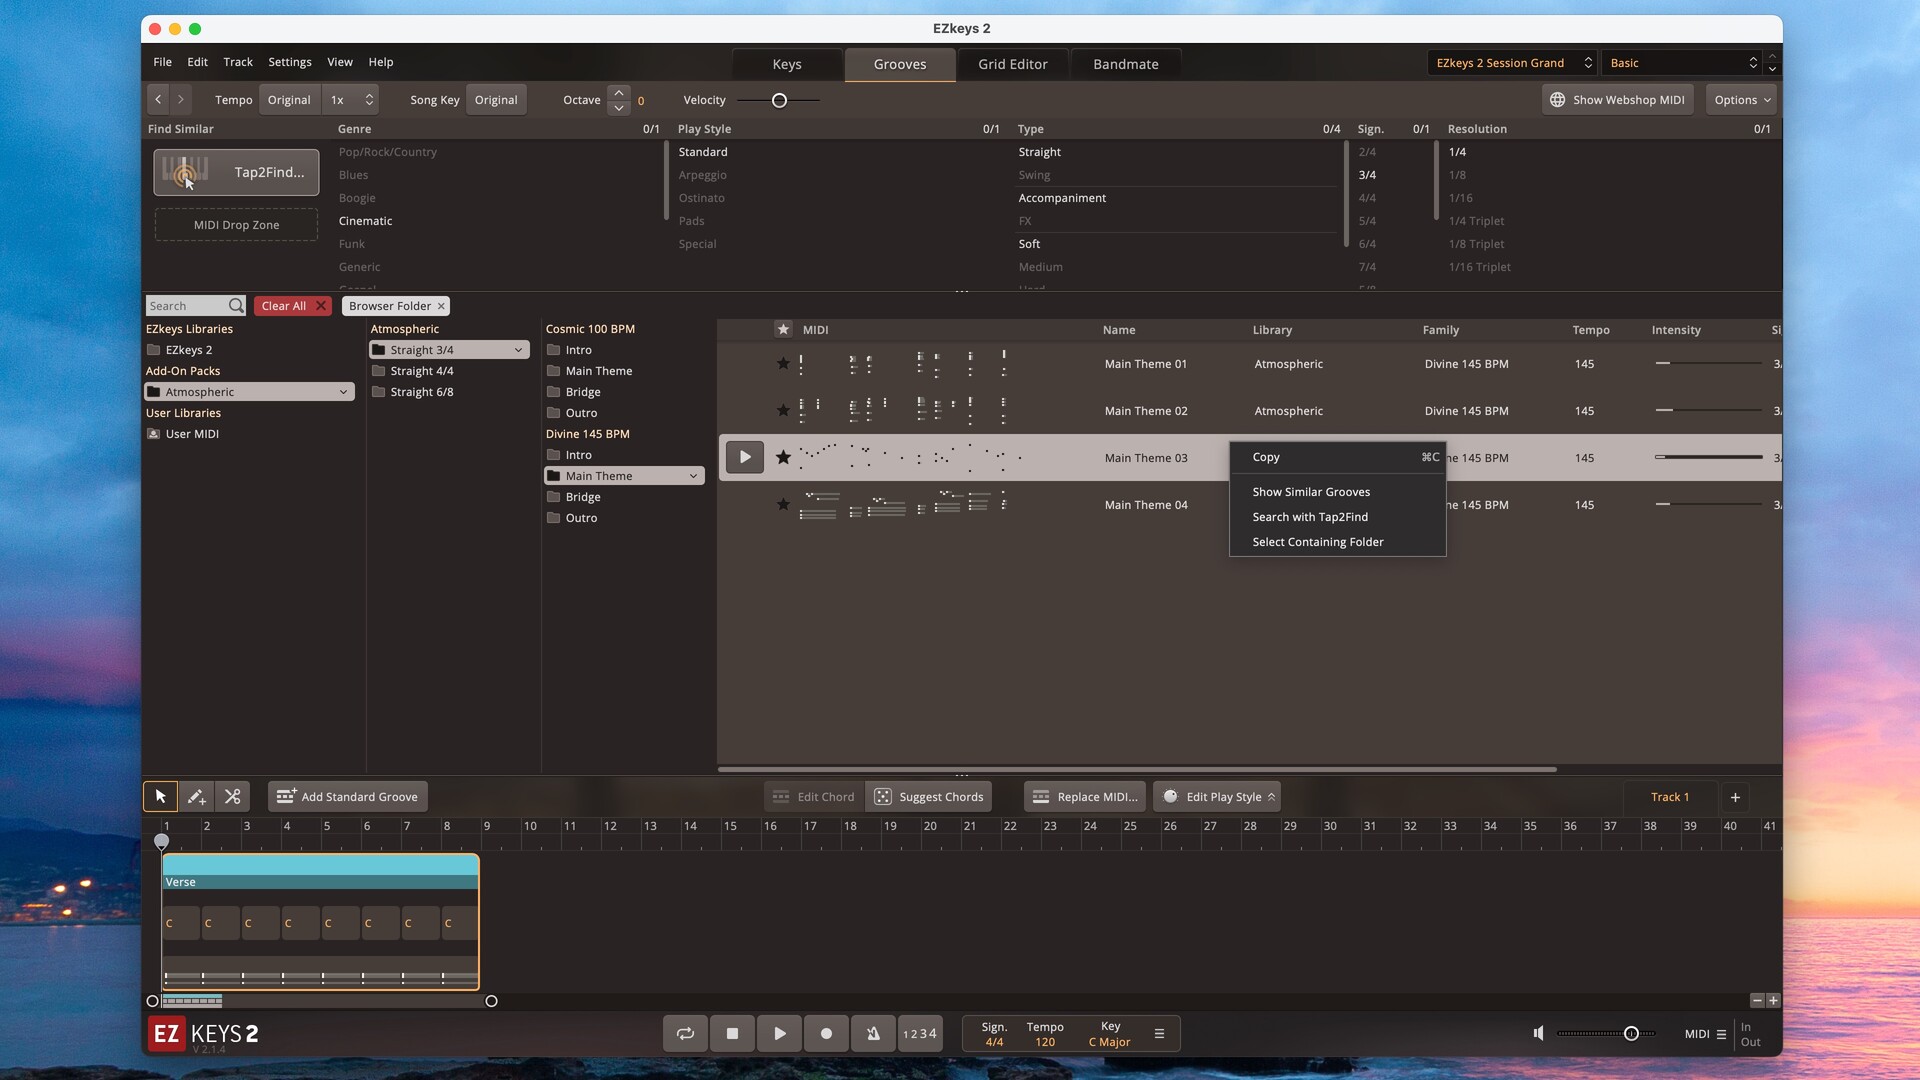Select the pencil draw tool
The width and height of the screenshot is (1920, 1080).
196,797
